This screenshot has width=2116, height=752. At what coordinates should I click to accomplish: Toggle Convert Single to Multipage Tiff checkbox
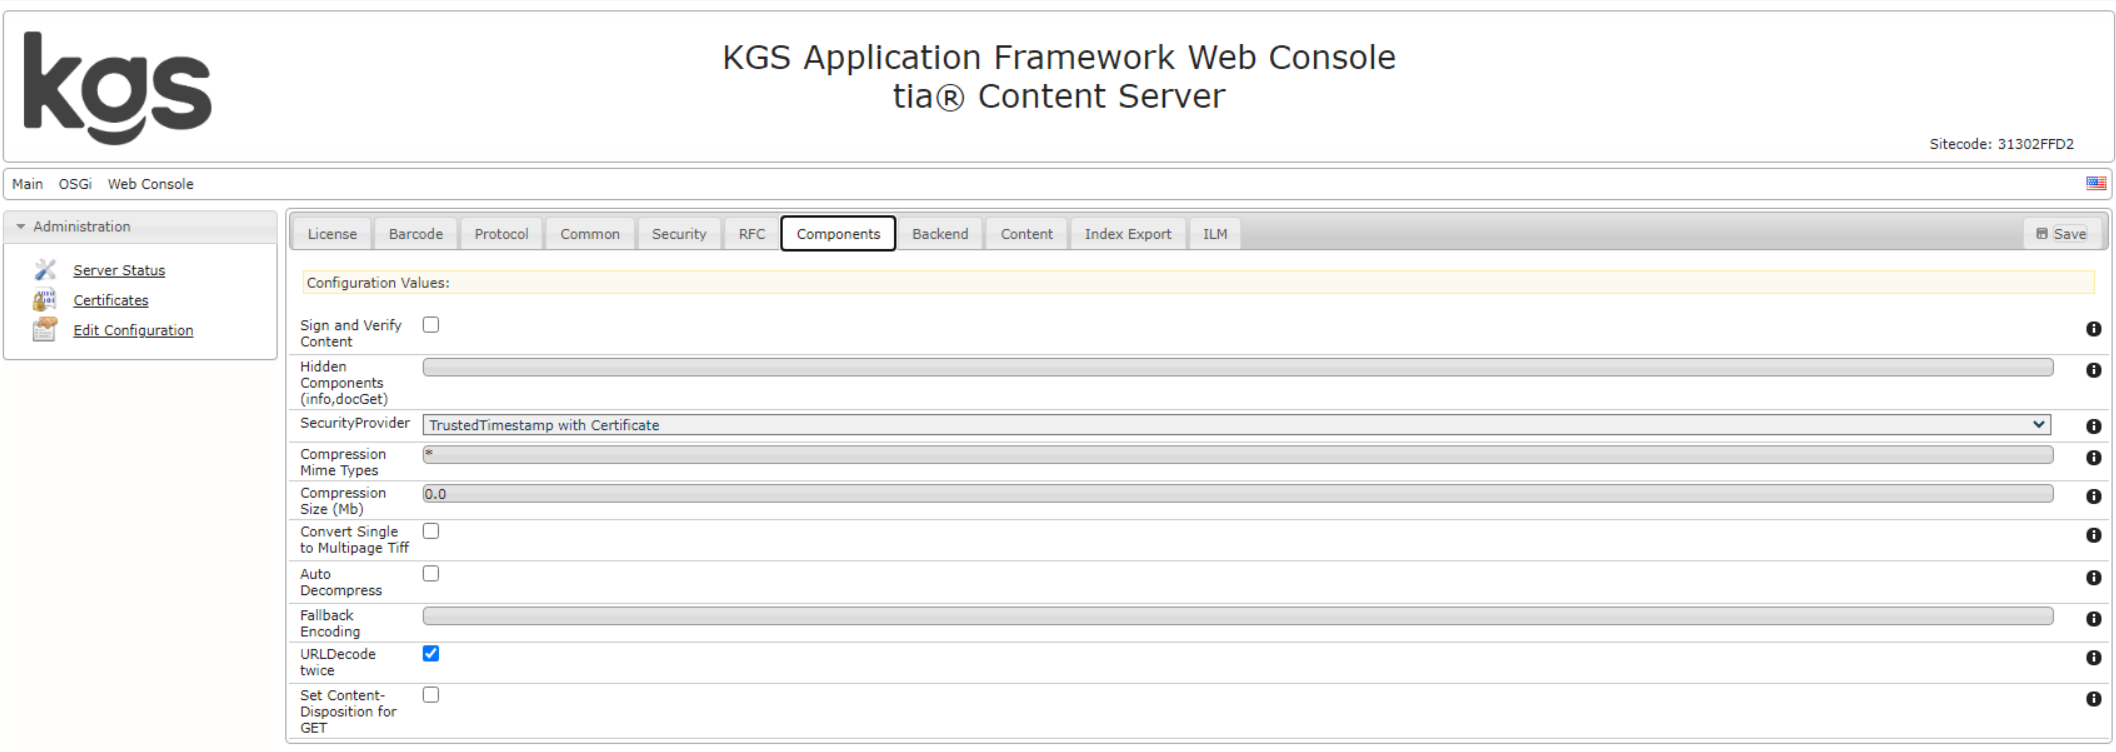pyautogui.click(x=431, y=531)
